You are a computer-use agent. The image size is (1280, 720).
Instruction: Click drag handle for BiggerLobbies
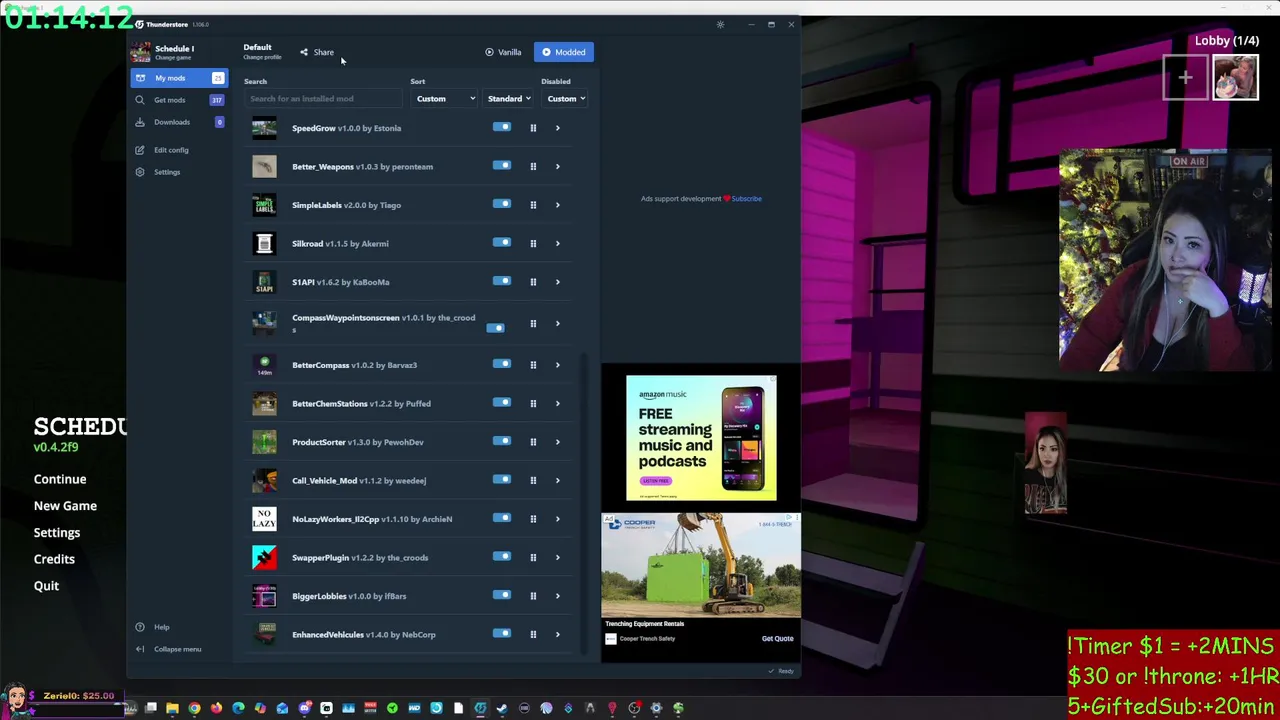coord(533,596)
